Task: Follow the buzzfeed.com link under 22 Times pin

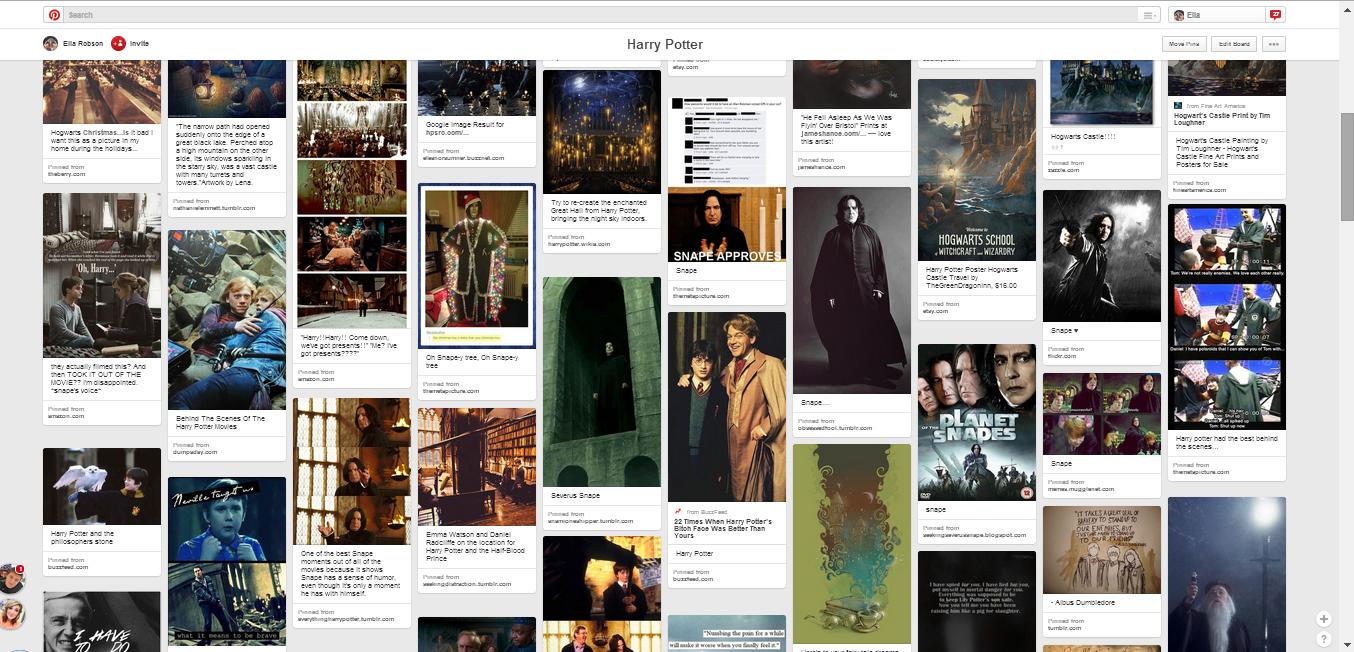Action: (693, 579)
